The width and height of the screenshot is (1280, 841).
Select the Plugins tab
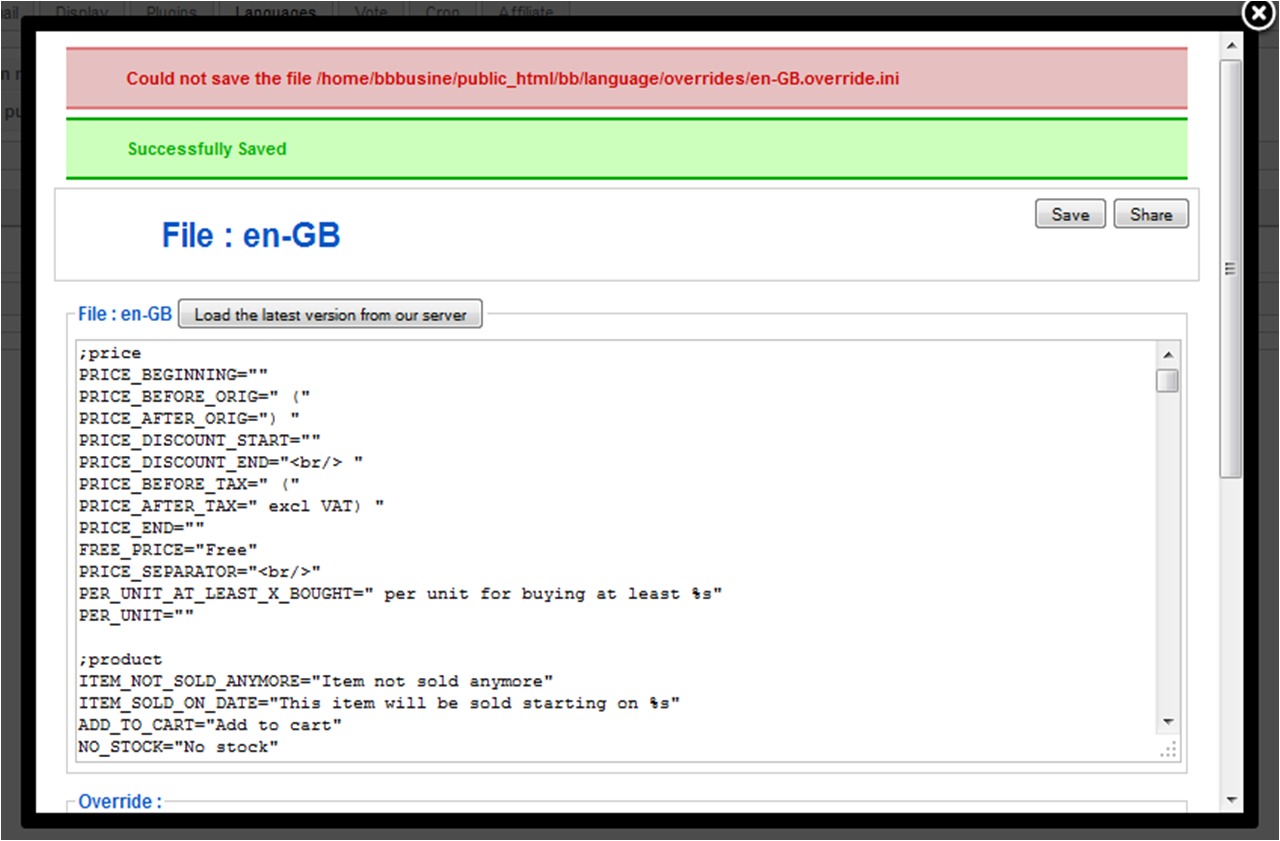(x=171, y=12)
